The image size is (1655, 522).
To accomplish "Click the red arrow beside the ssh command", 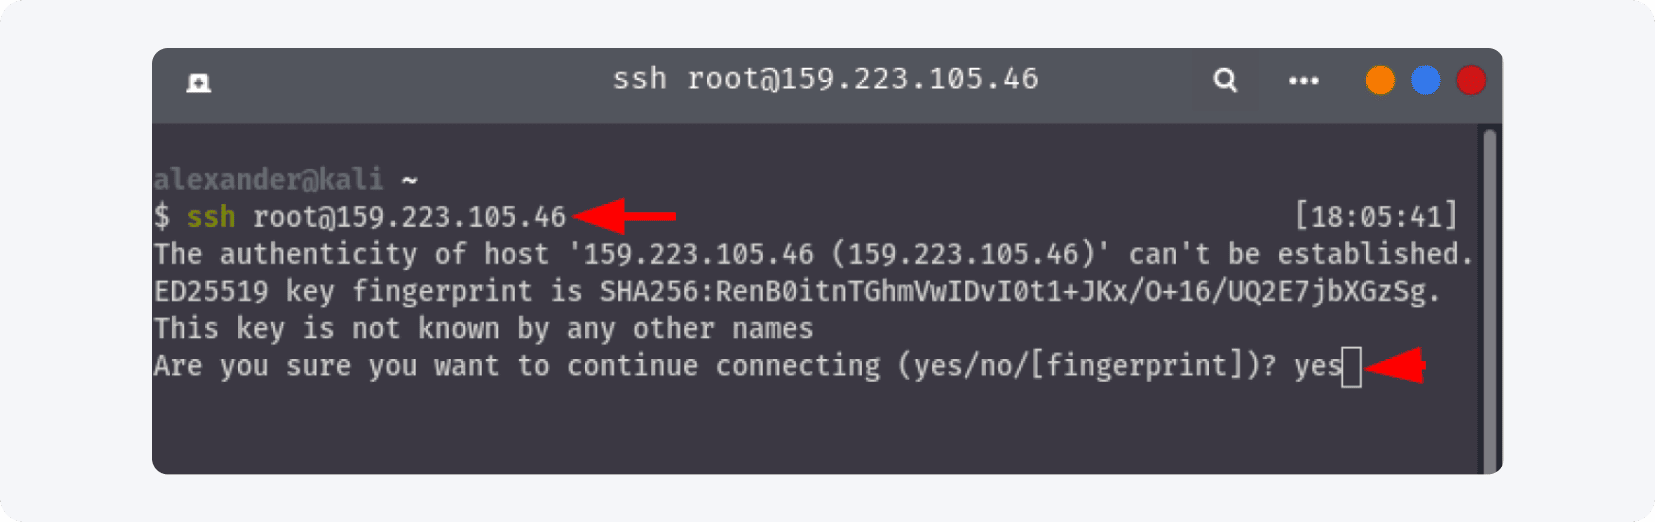I will [x=625, y=215].
